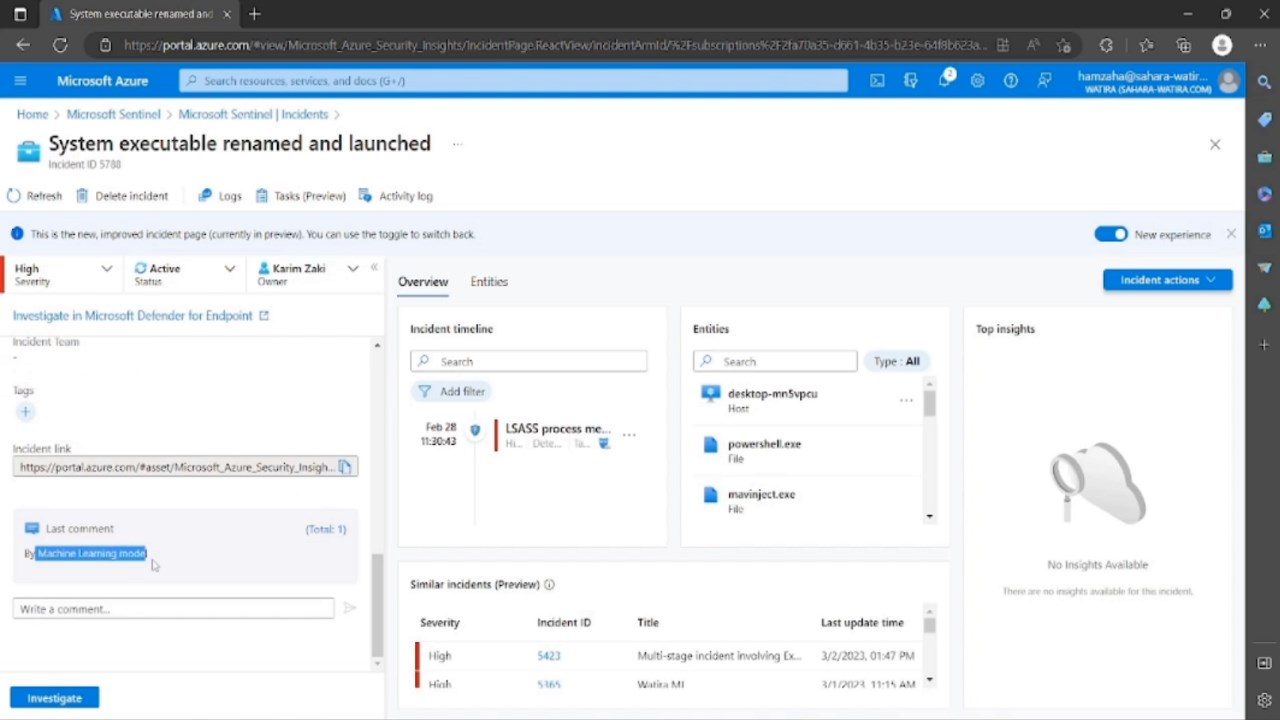Dismiss the new incident page info banner
Viewport: 1280px width, 720px height.
(x=1231, y=234)
